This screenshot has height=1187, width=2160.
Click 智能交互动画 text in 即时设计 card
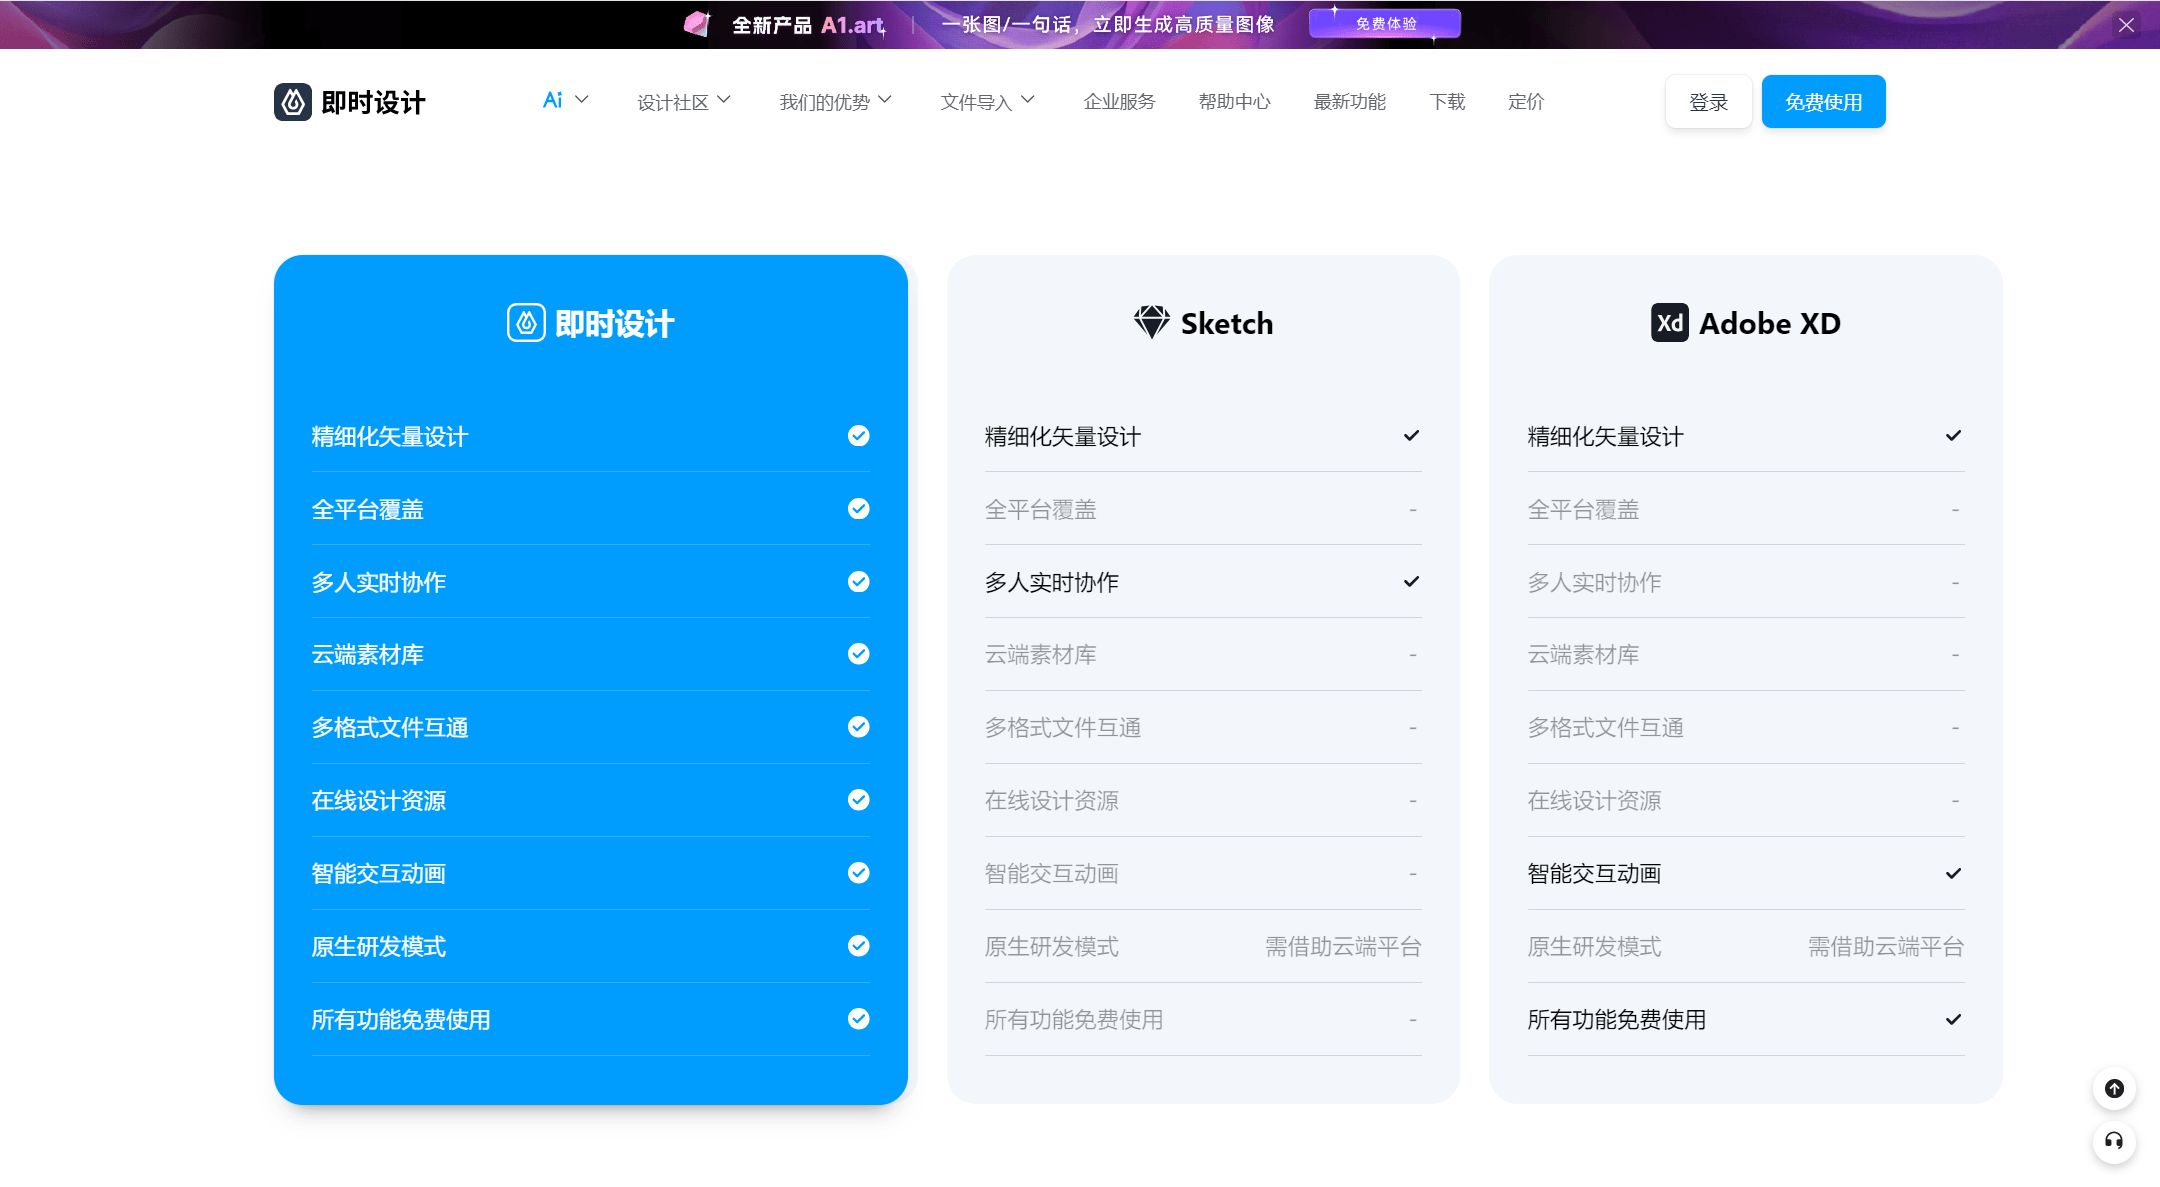click(378, 874)
